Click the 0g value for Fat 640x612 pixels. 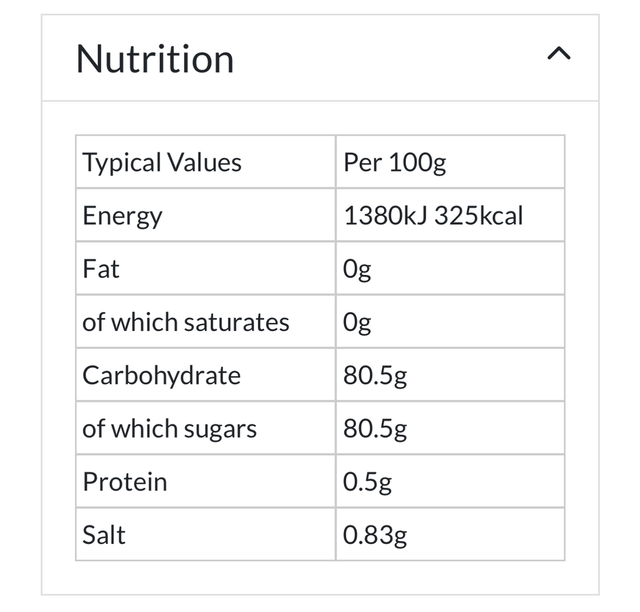point(357,269)
